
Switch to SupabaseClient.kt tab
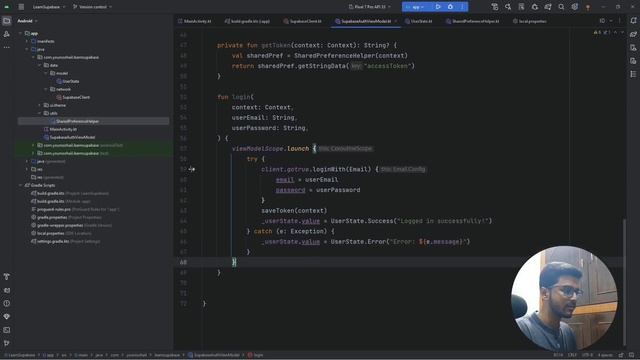pyautogui.click(x=302, y=21)
